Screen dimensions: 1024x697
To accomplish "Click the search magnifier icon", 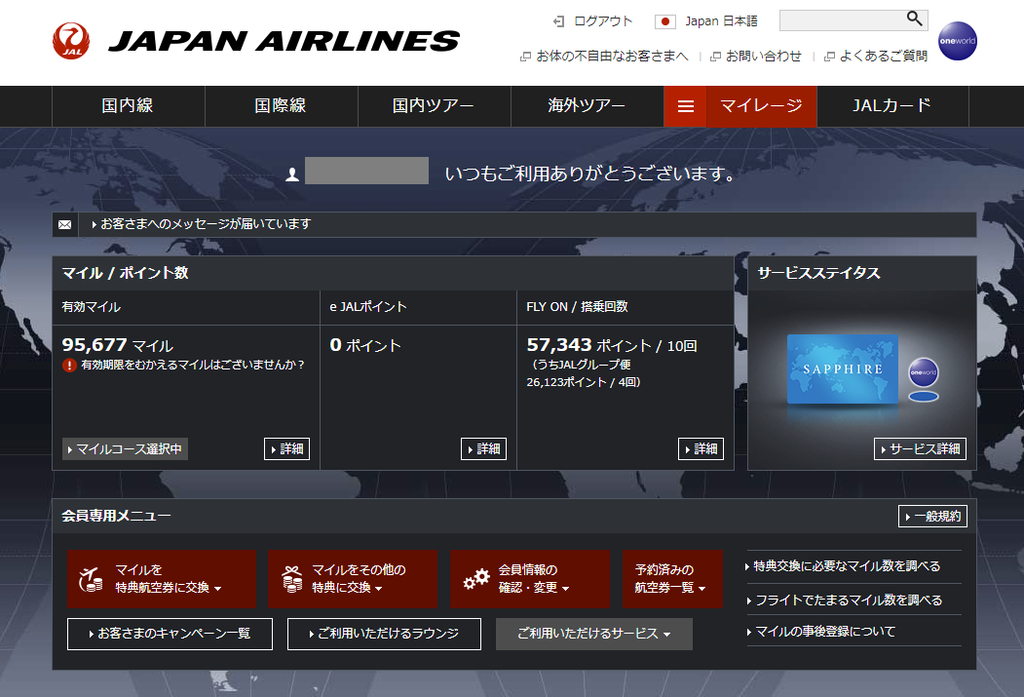I will [915, 19].
